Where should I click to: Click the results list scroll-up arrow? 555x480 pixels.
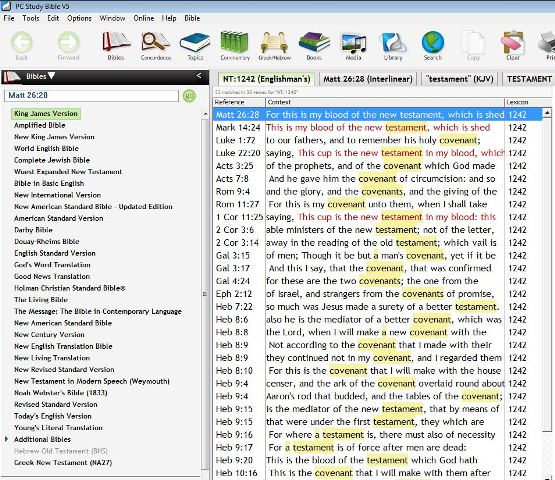[x=547, y=113]
